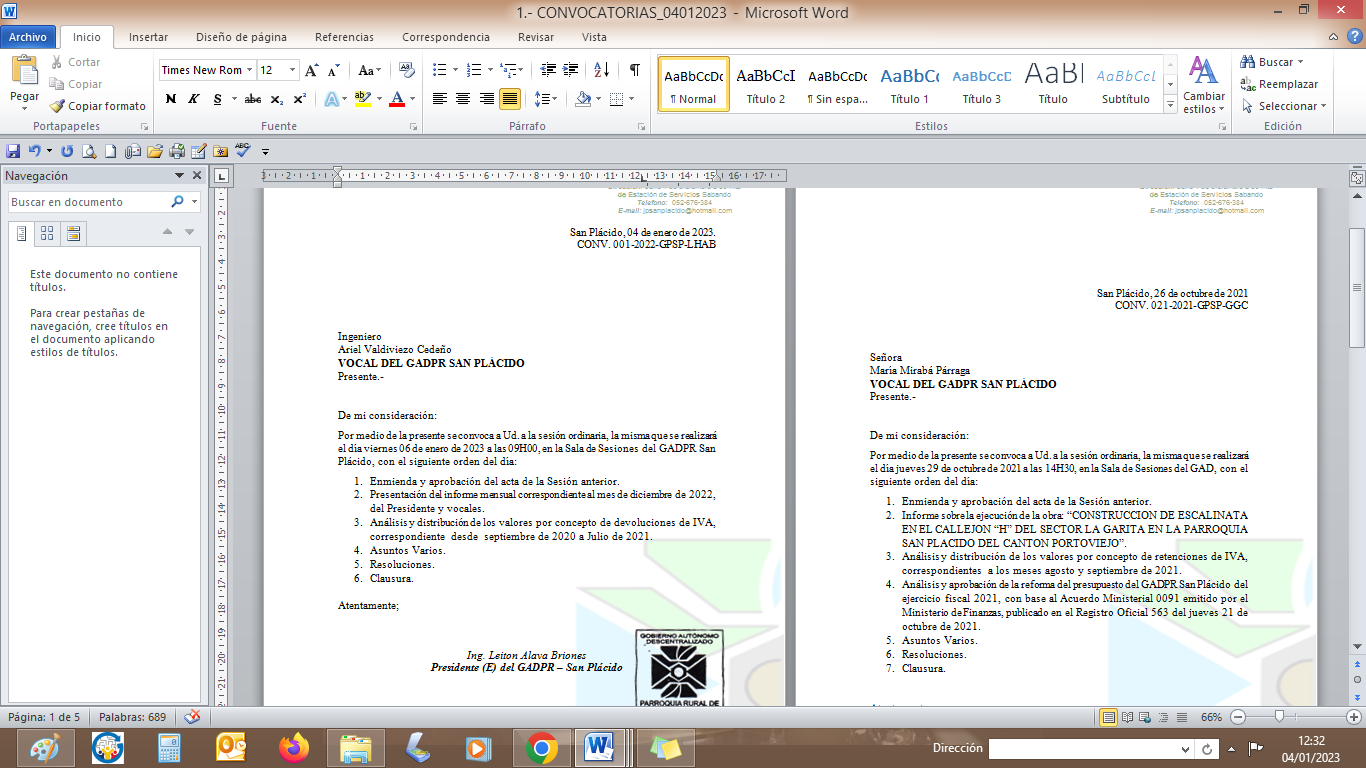Switch to the Insertar ribbon tab

[148, 37]
